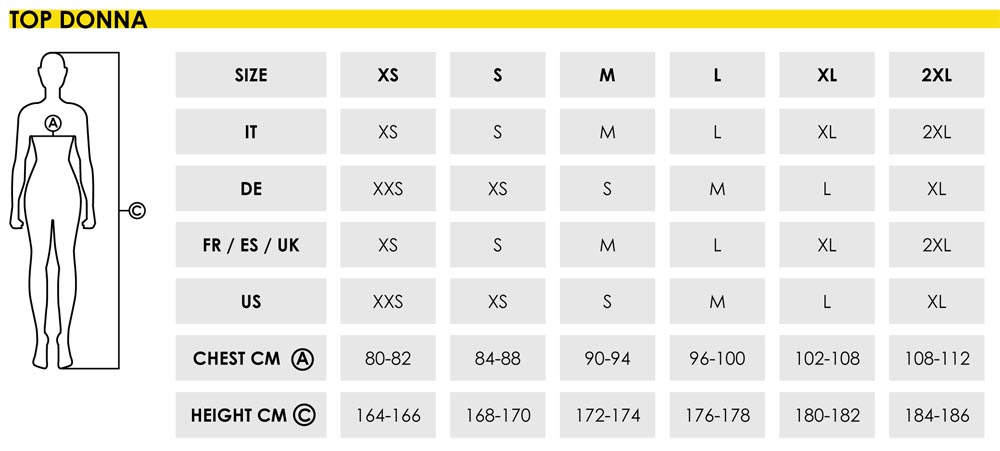
Task: Select the 2XL column header
Action: tap(936, 75)
